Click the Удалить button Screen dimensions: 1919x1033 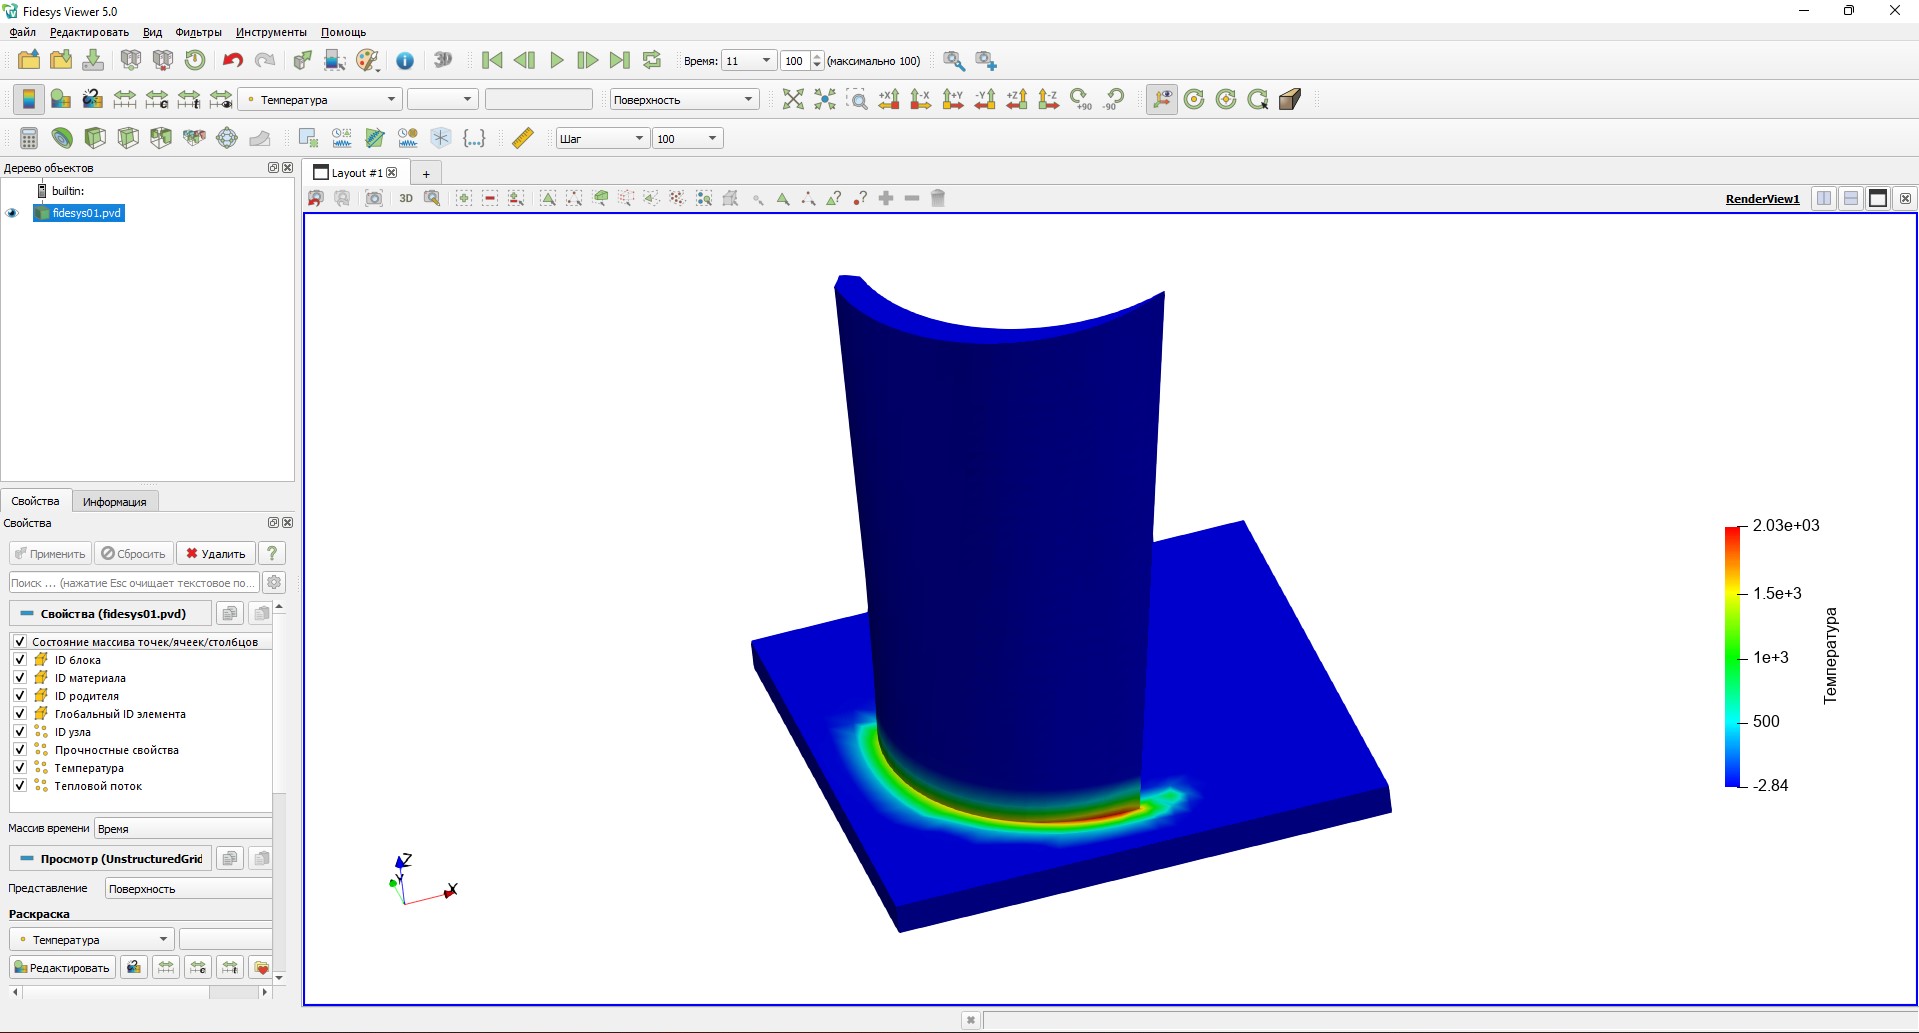(x=215, y=553)
